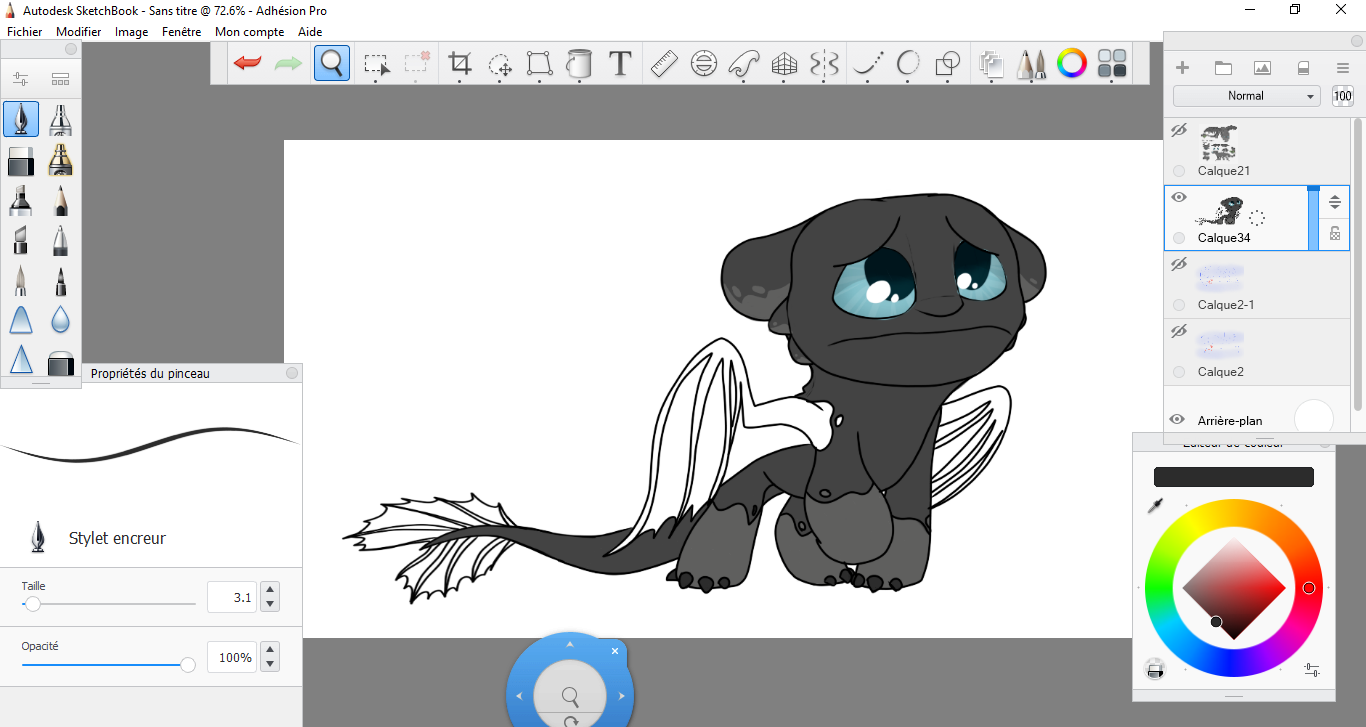Toggle the Layer Editor panel icon
Viewport: 1366px width, 727px height.
pos(991,64)
